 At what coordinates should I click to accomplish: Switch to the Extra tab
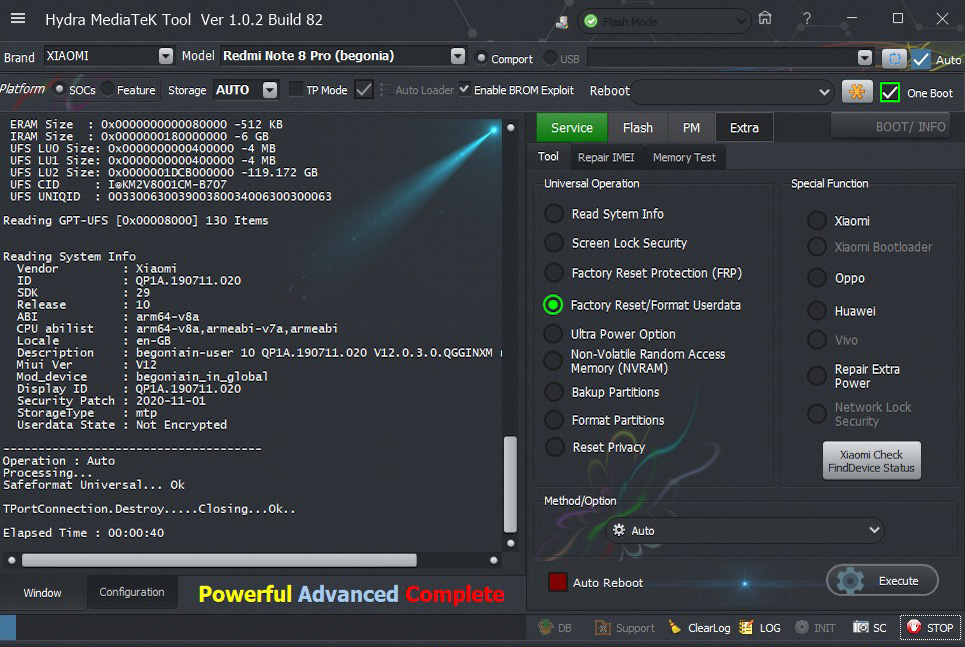(x=744, y=127)
